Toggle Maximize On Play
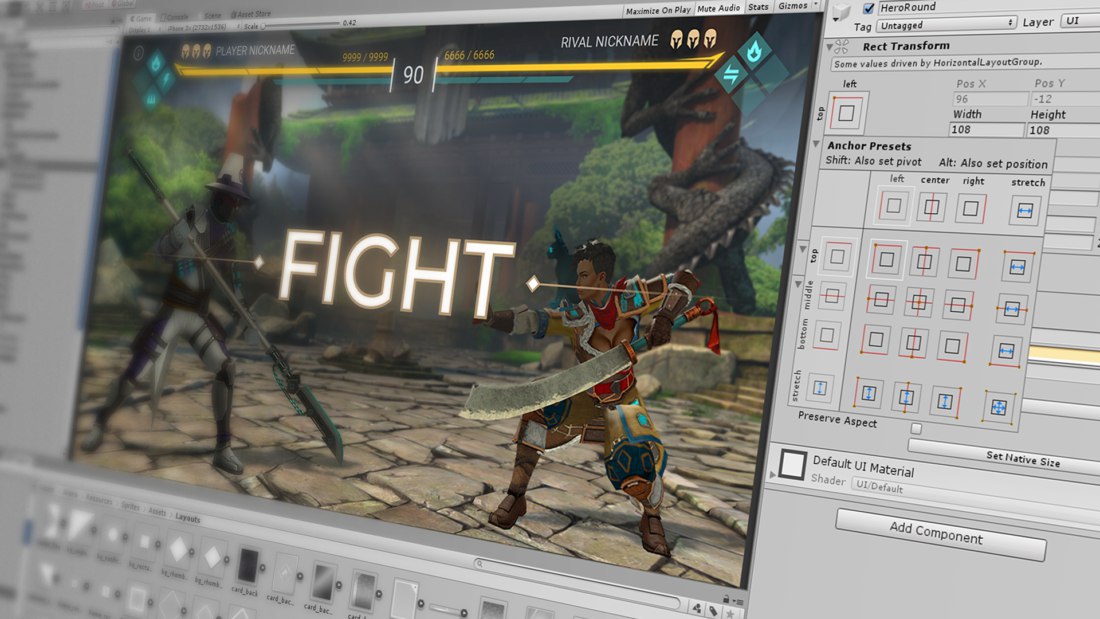The image size is (1100, 619). point(658,11)
